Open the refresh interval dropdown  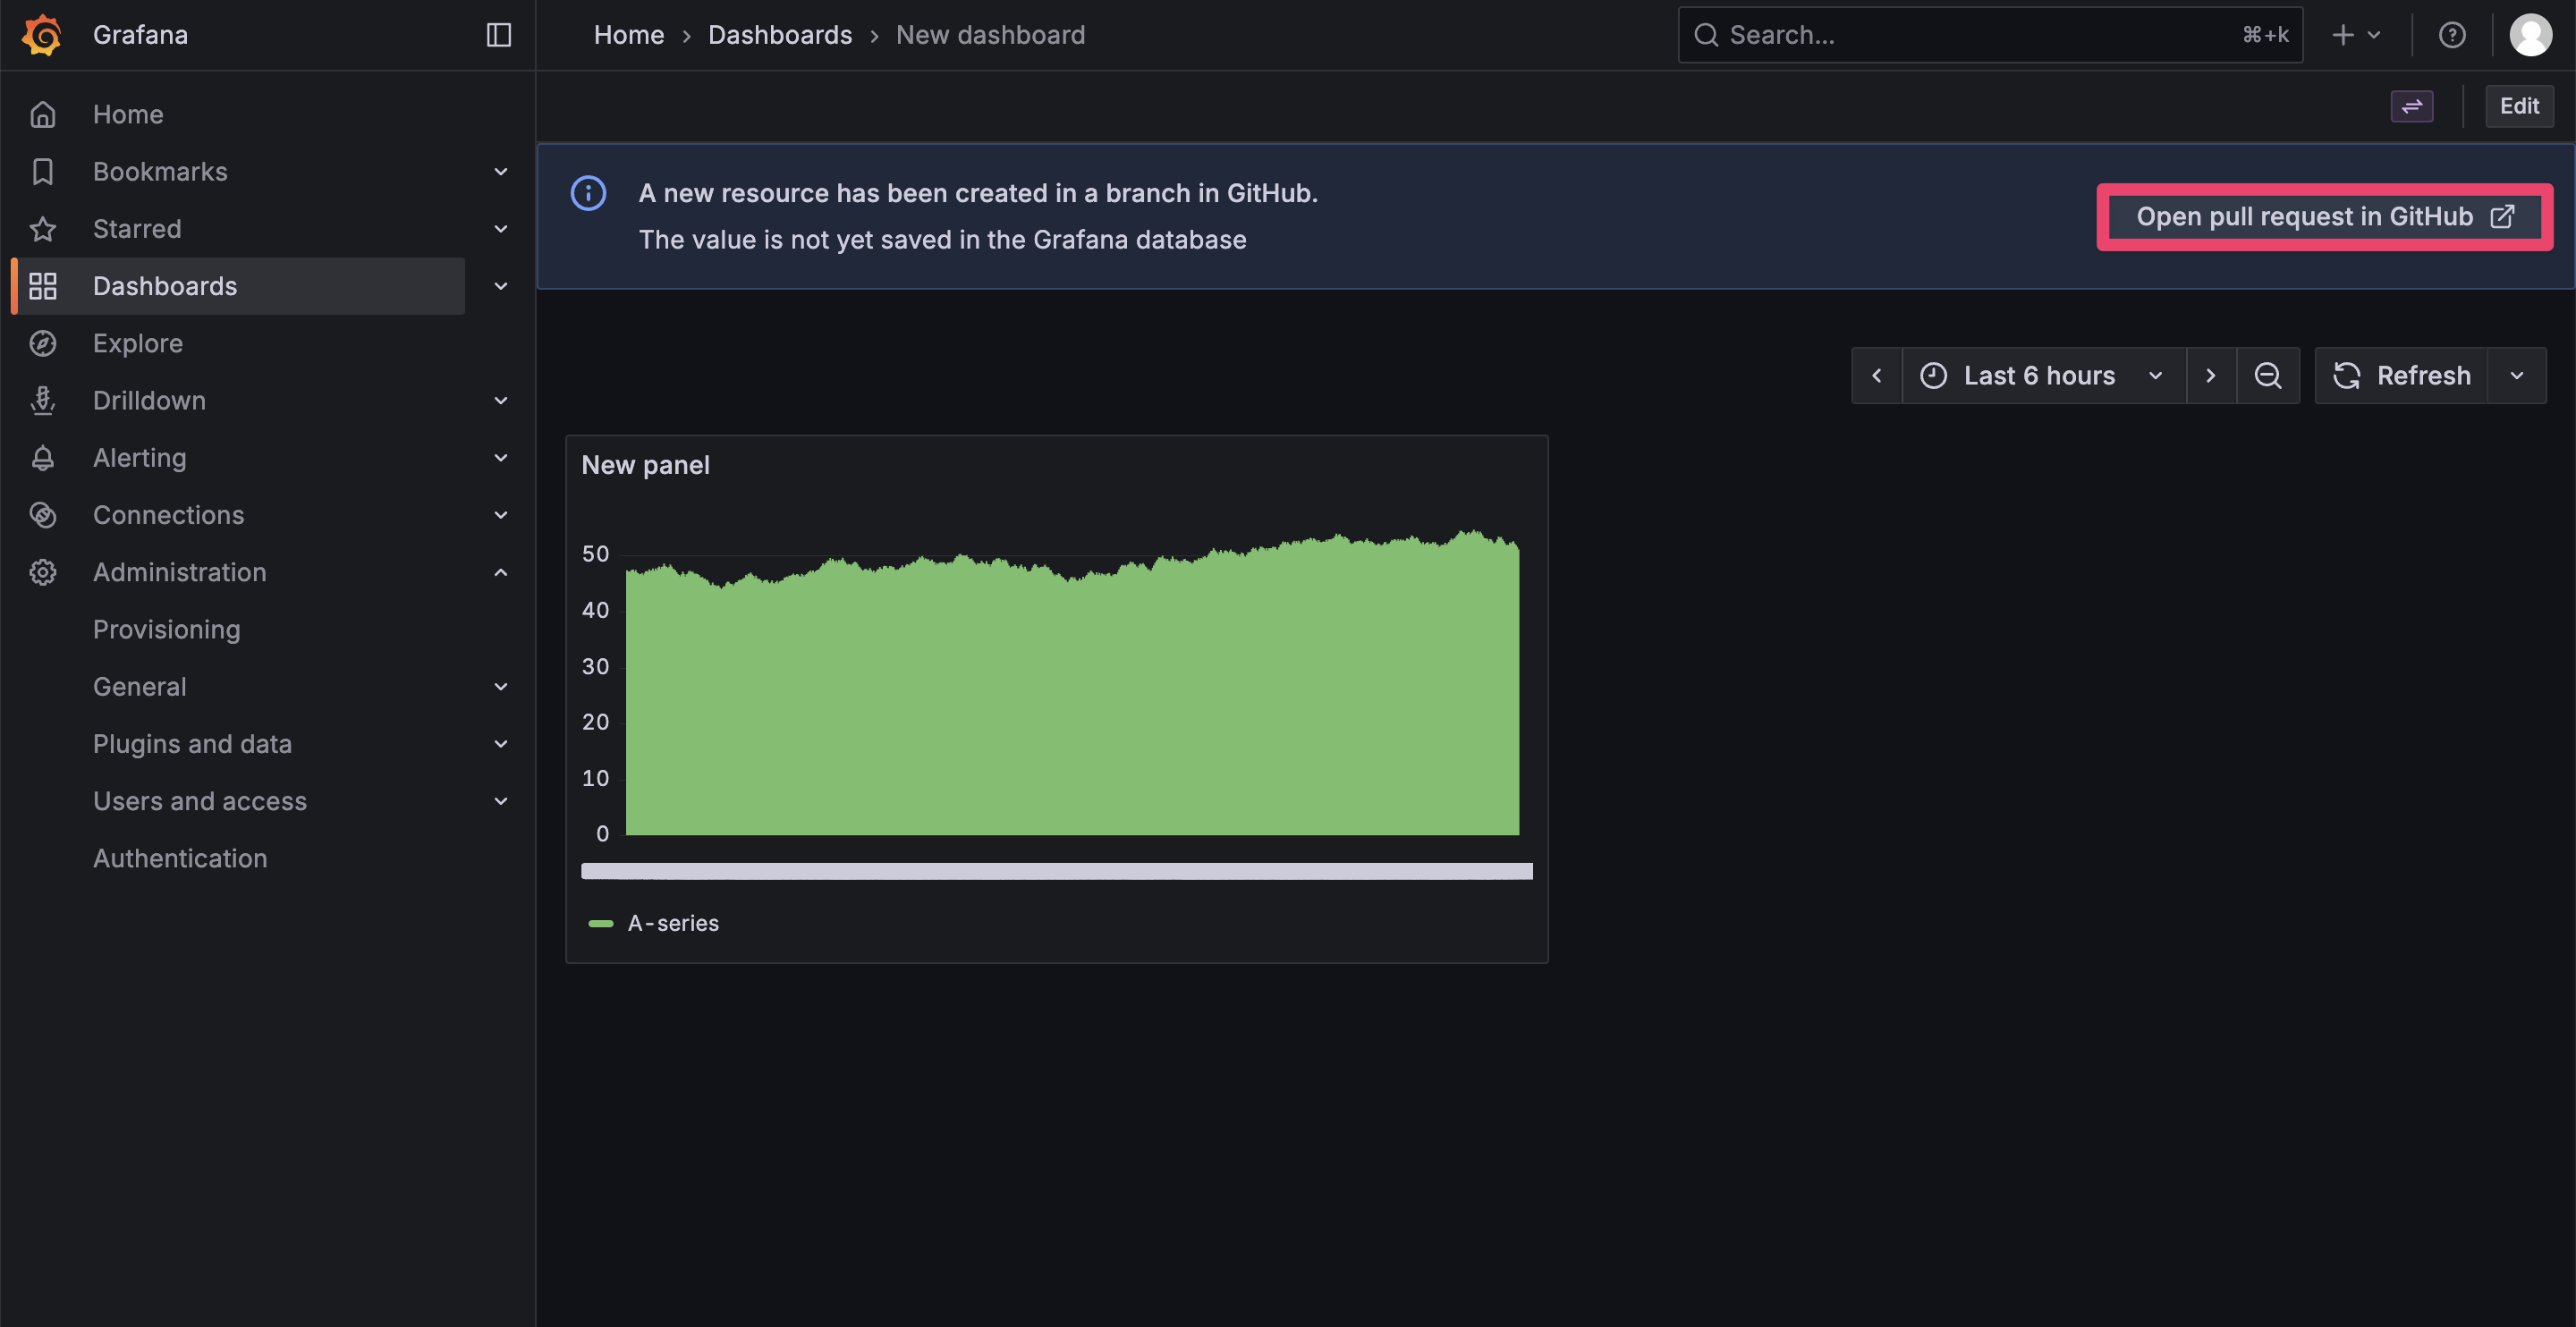point(2517,375)
